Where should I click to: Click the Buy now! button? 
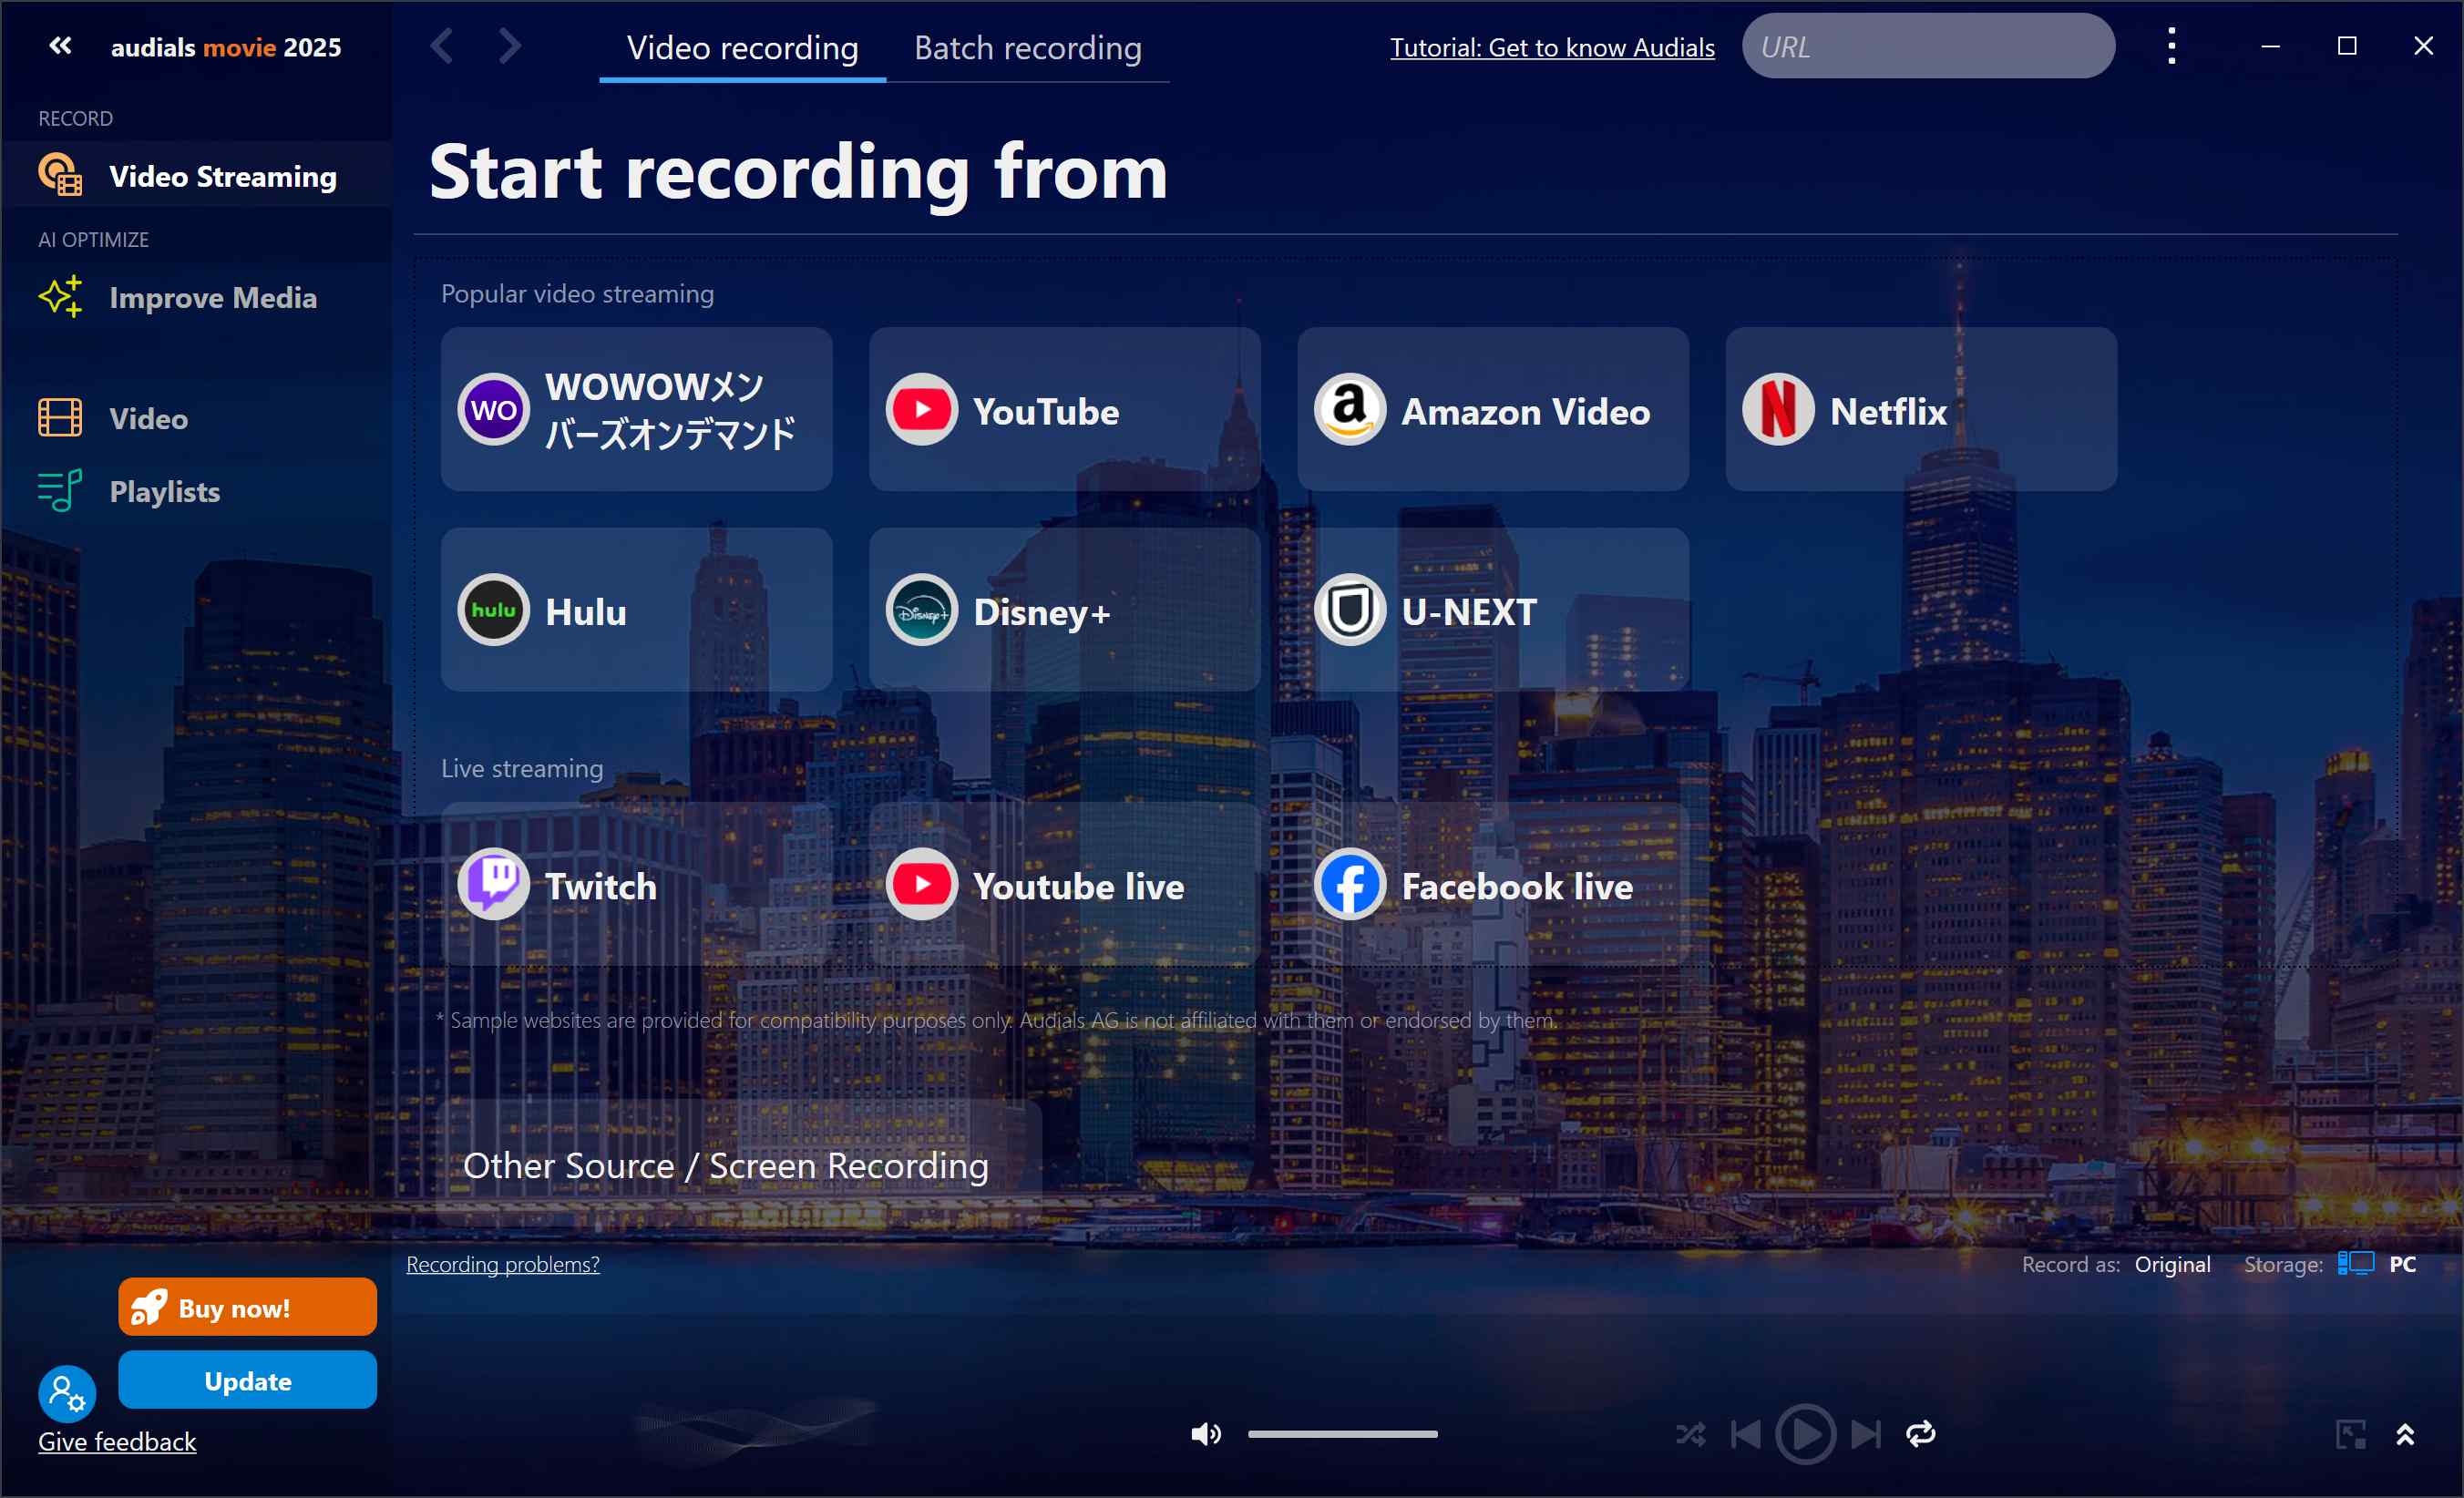pos(247,1307)
